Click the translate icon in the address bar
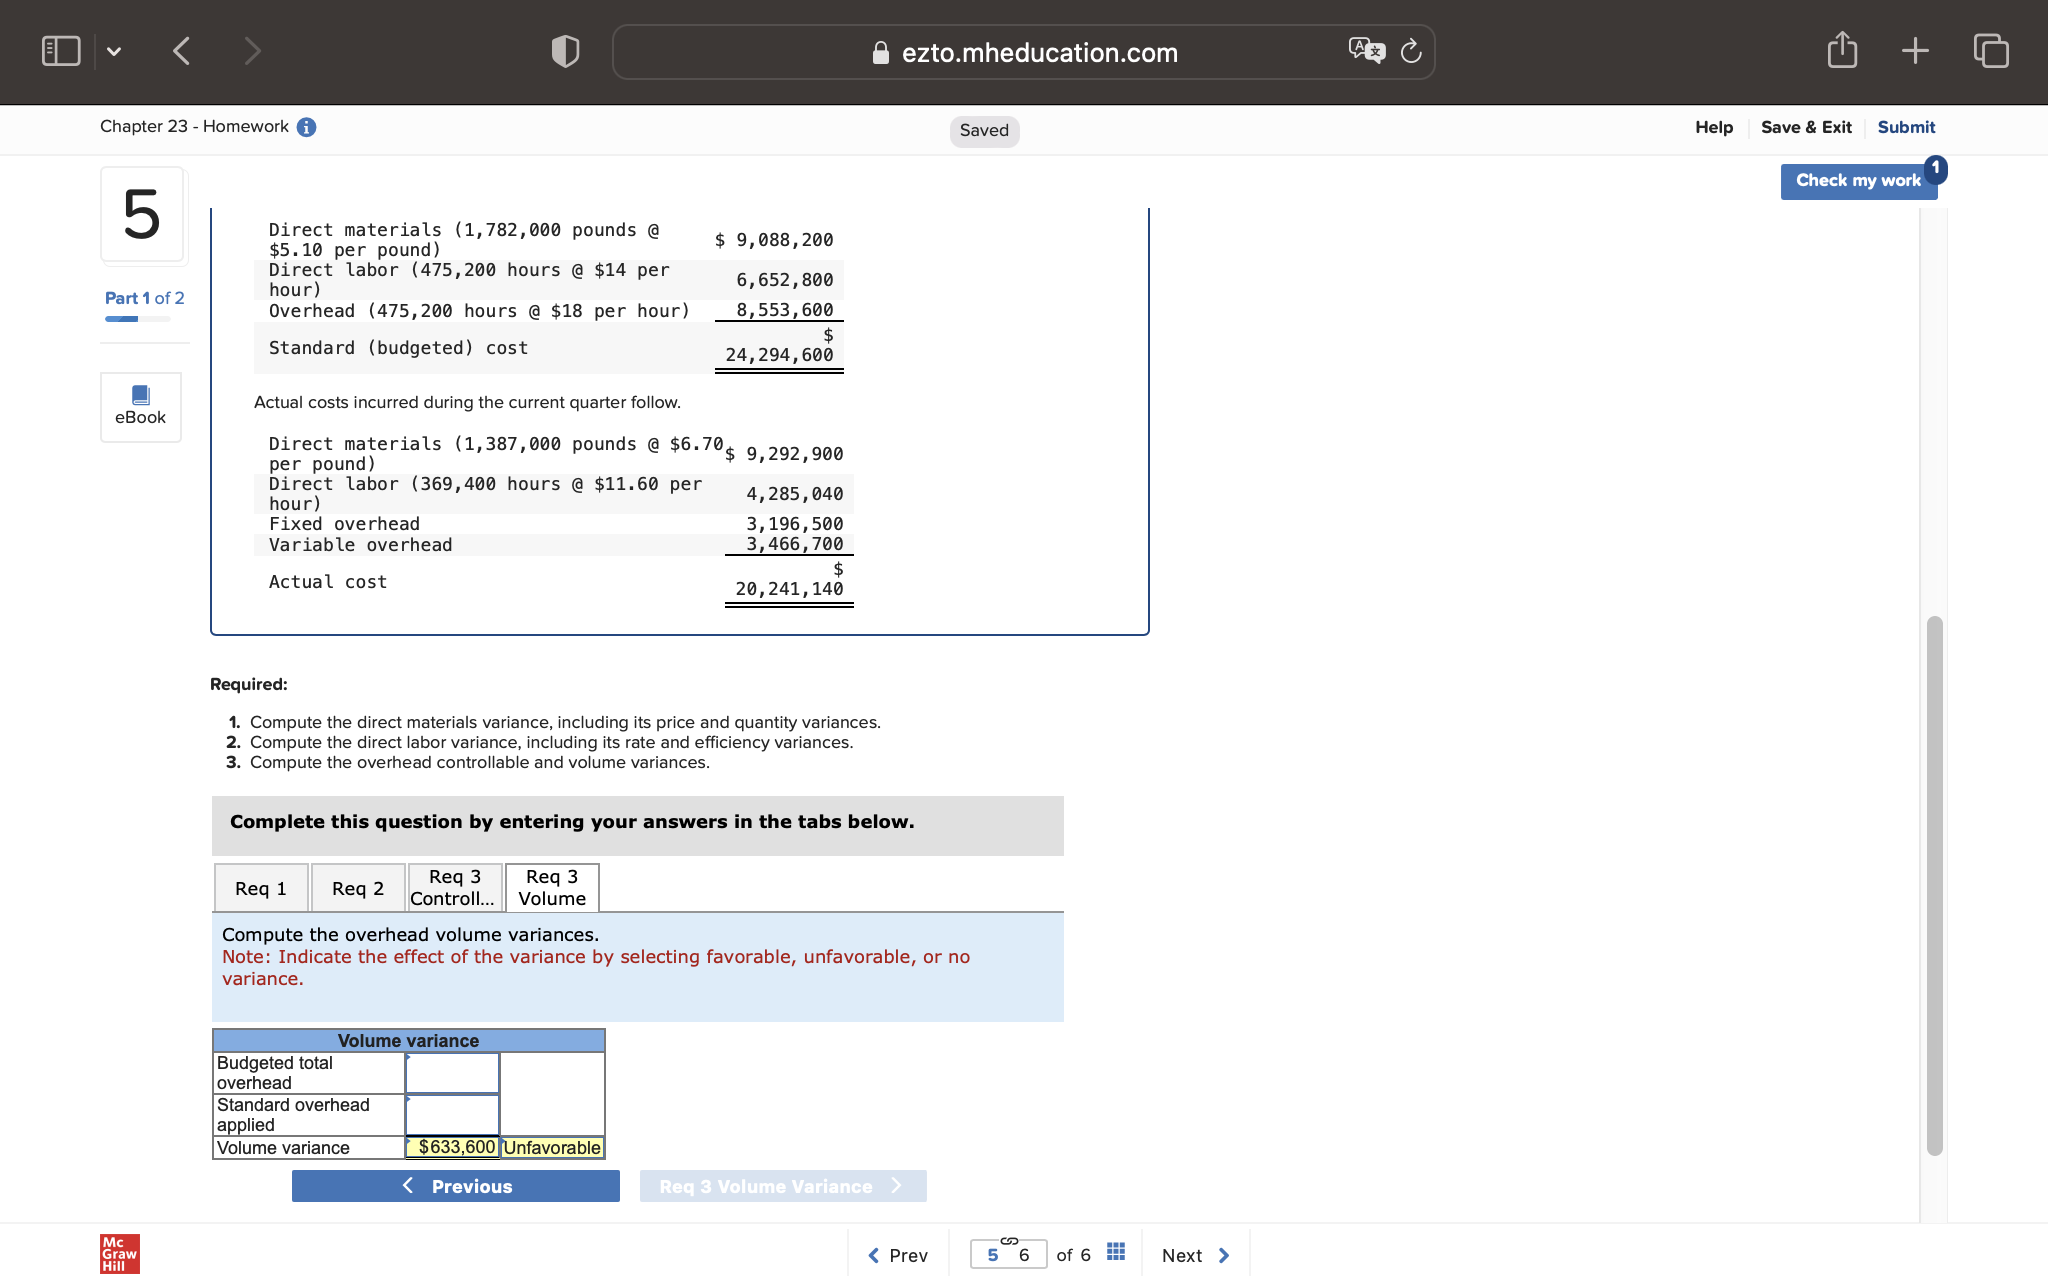 [1366, 50]
